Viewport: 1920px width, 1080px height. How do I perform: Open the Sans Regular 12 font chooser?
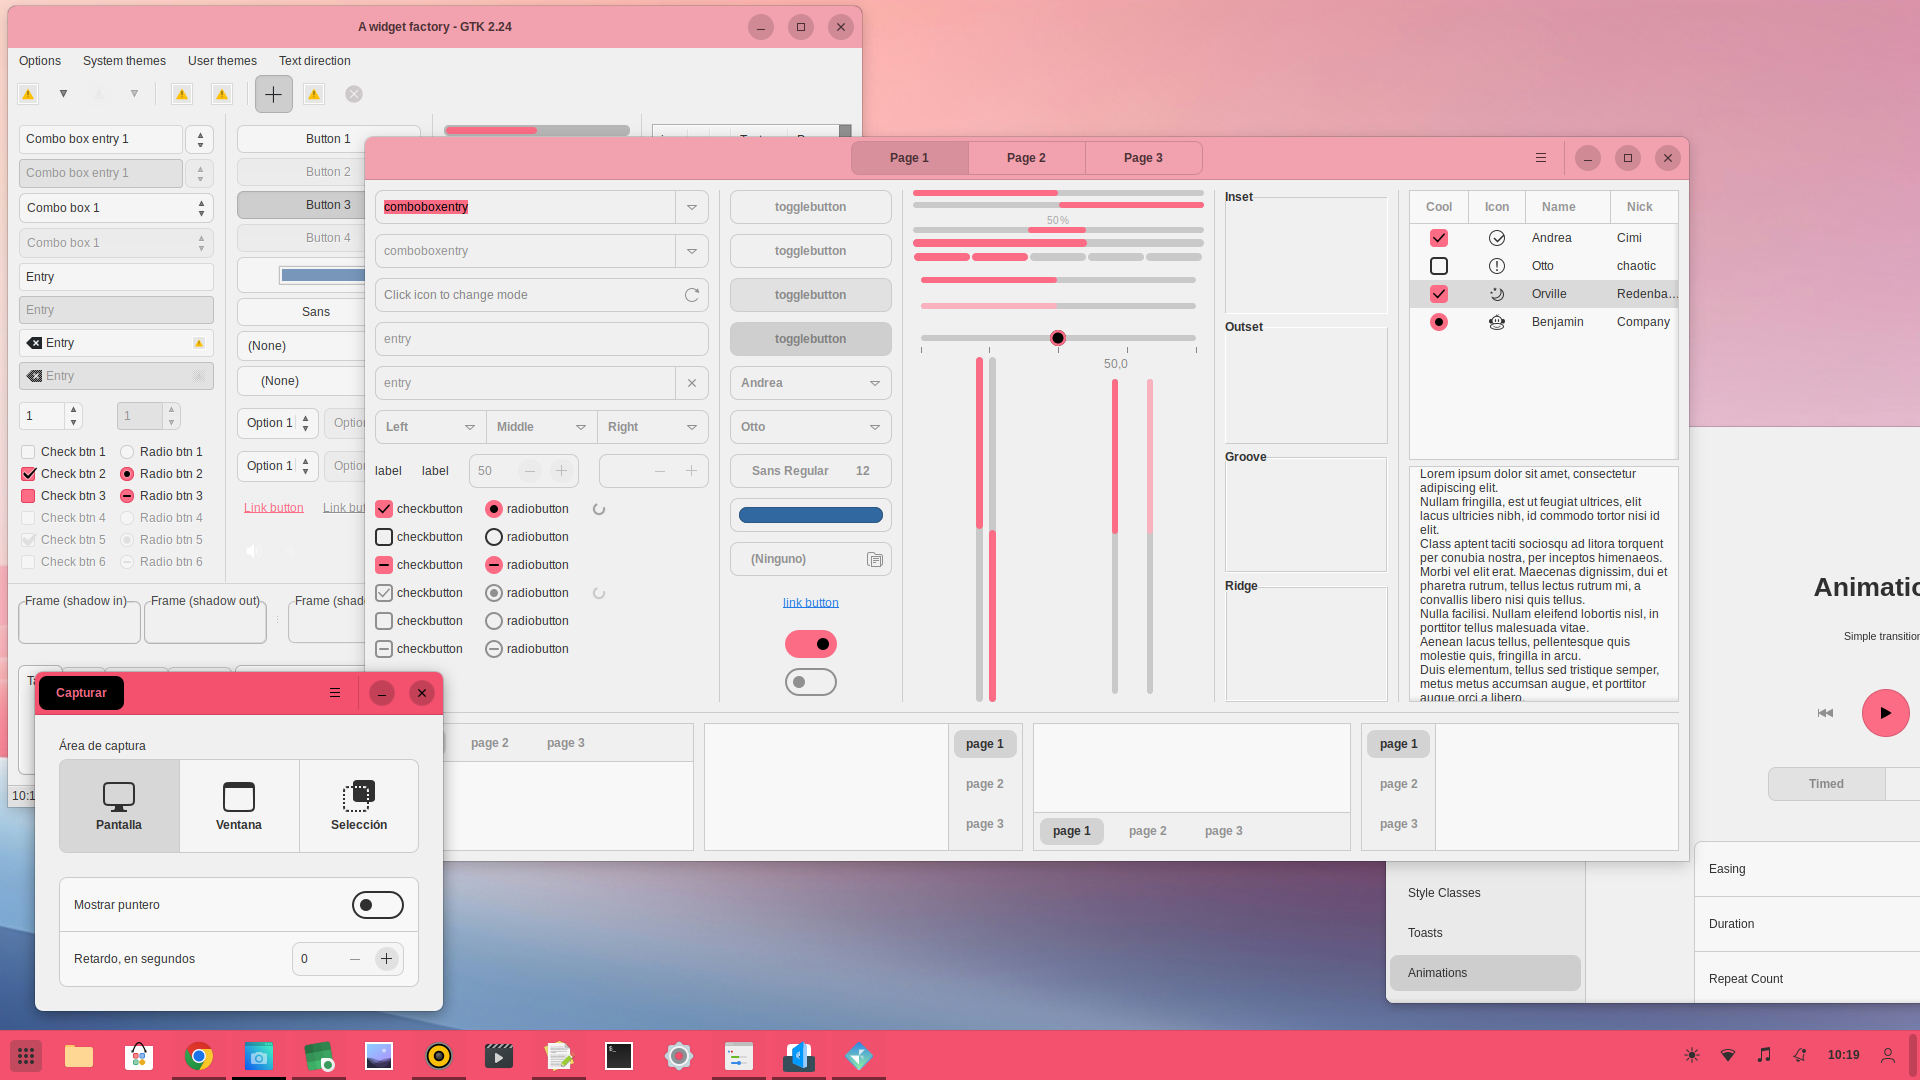coord(811,471)
